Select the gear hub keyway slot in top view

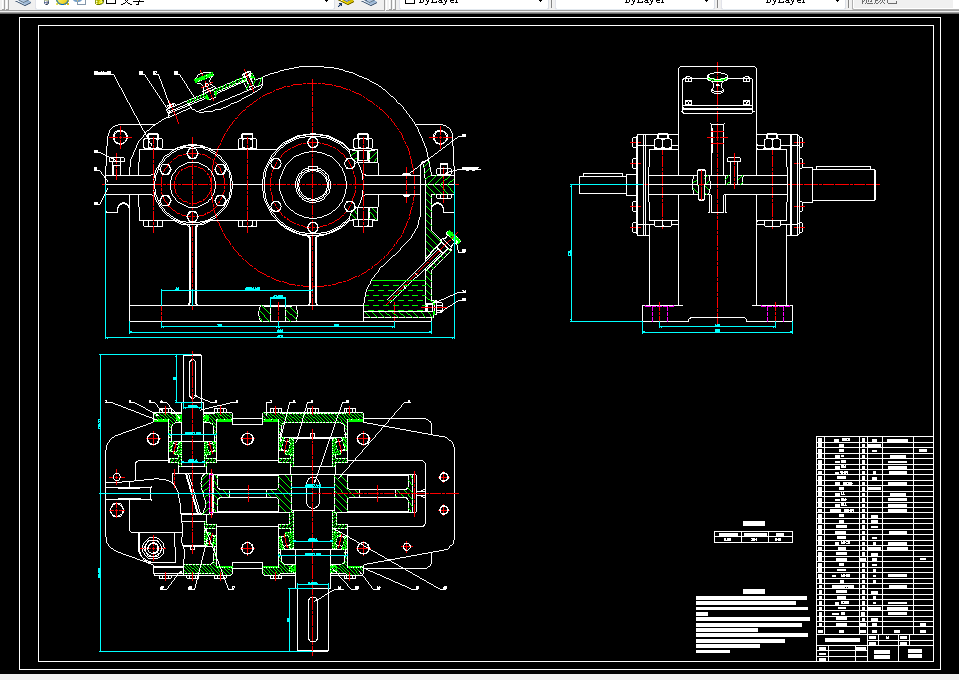[x=313, y=492]
